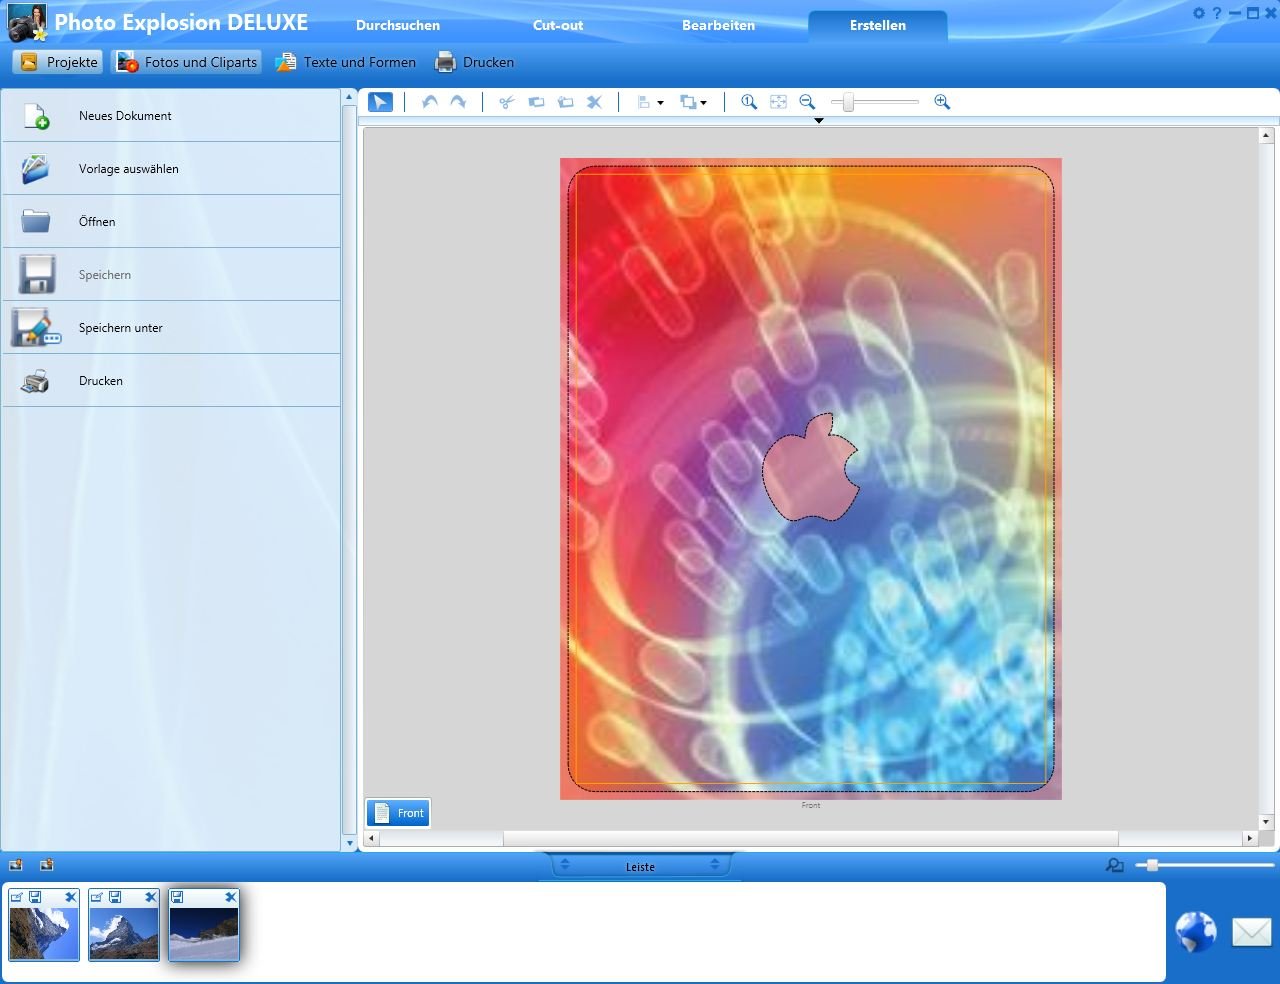Select the Matterhorn second thumbnail
The image size is (1280, 984).
(124, 933)
